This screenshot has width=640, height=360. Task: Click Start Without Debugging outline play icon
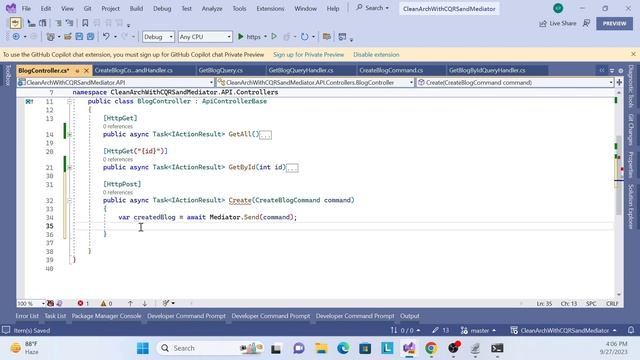[274, 36]
